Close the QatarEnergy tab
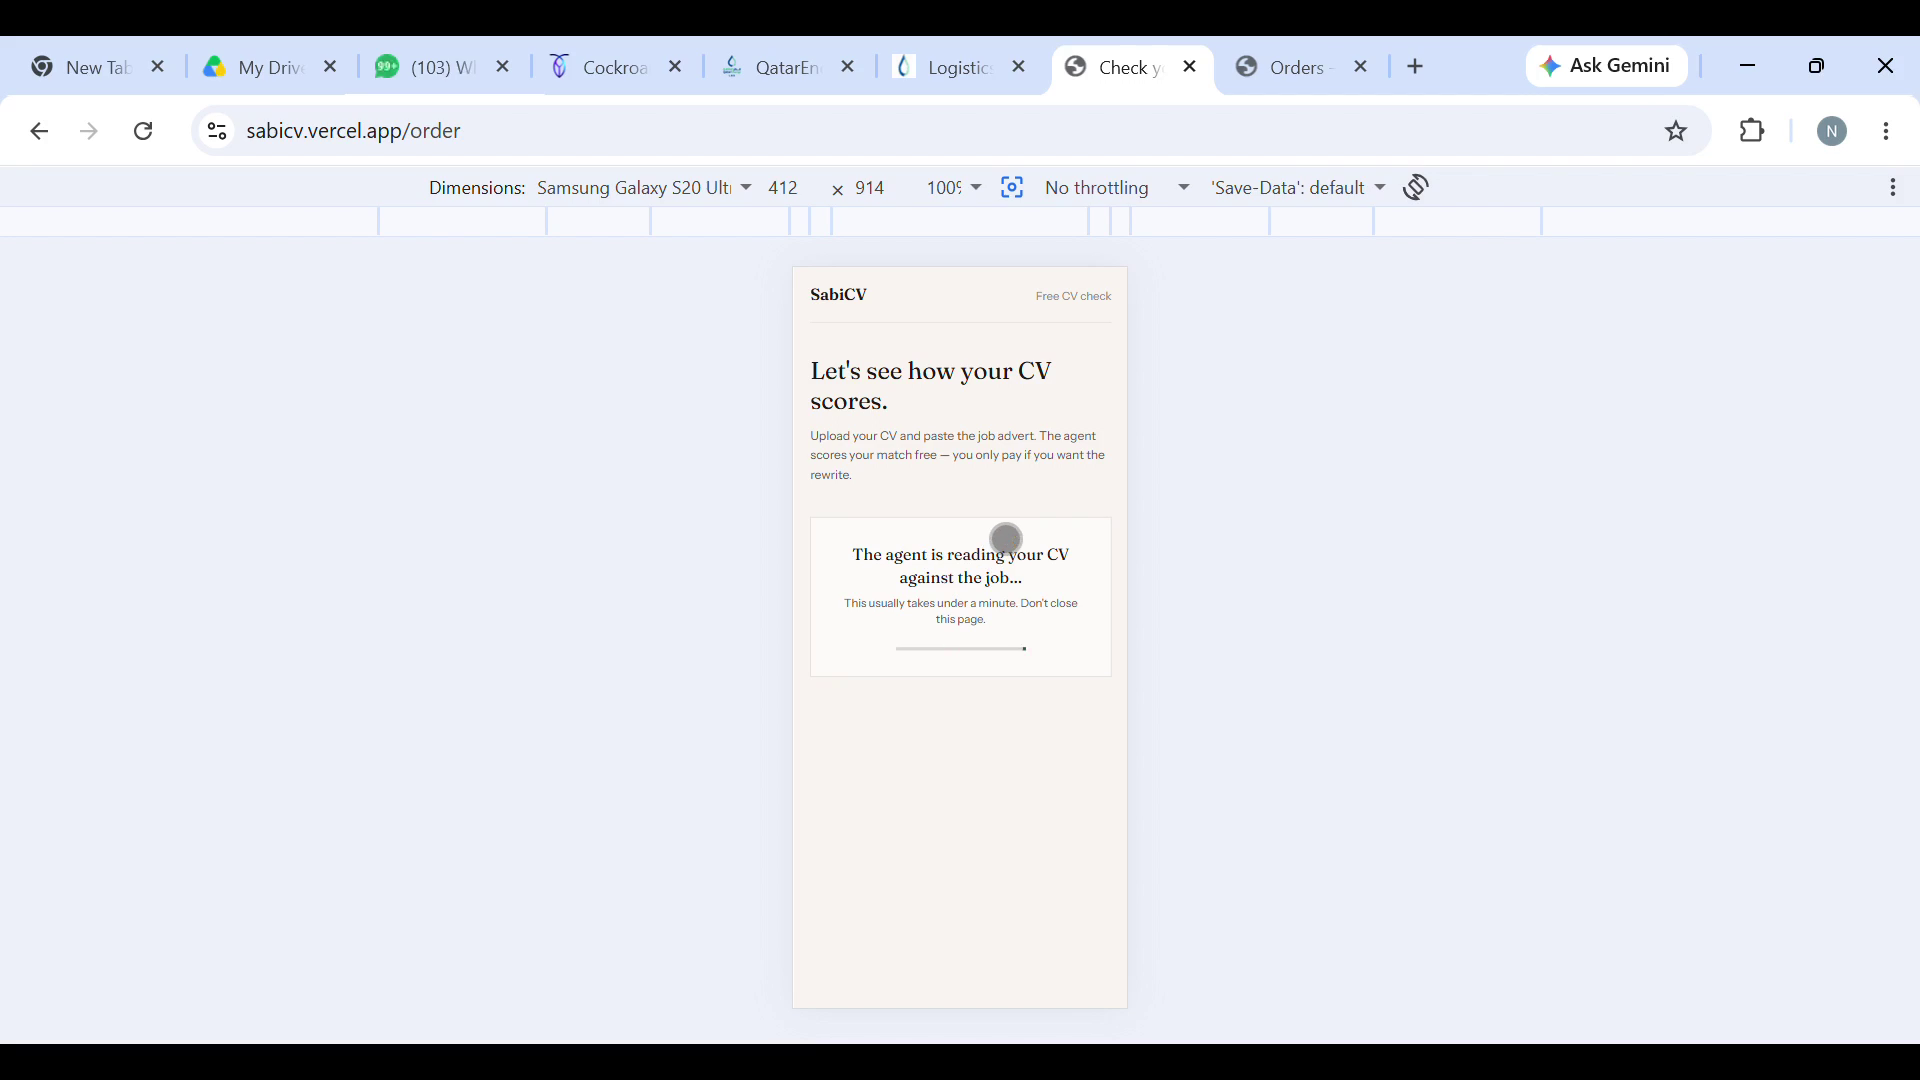The height and width of the screenshot is (1080, 1920). (x=848, y=67)
